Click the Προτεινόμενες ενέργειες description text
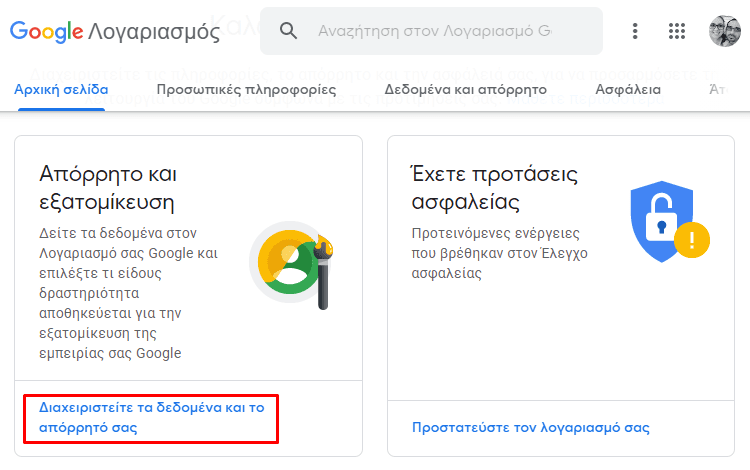 point(499,253)
